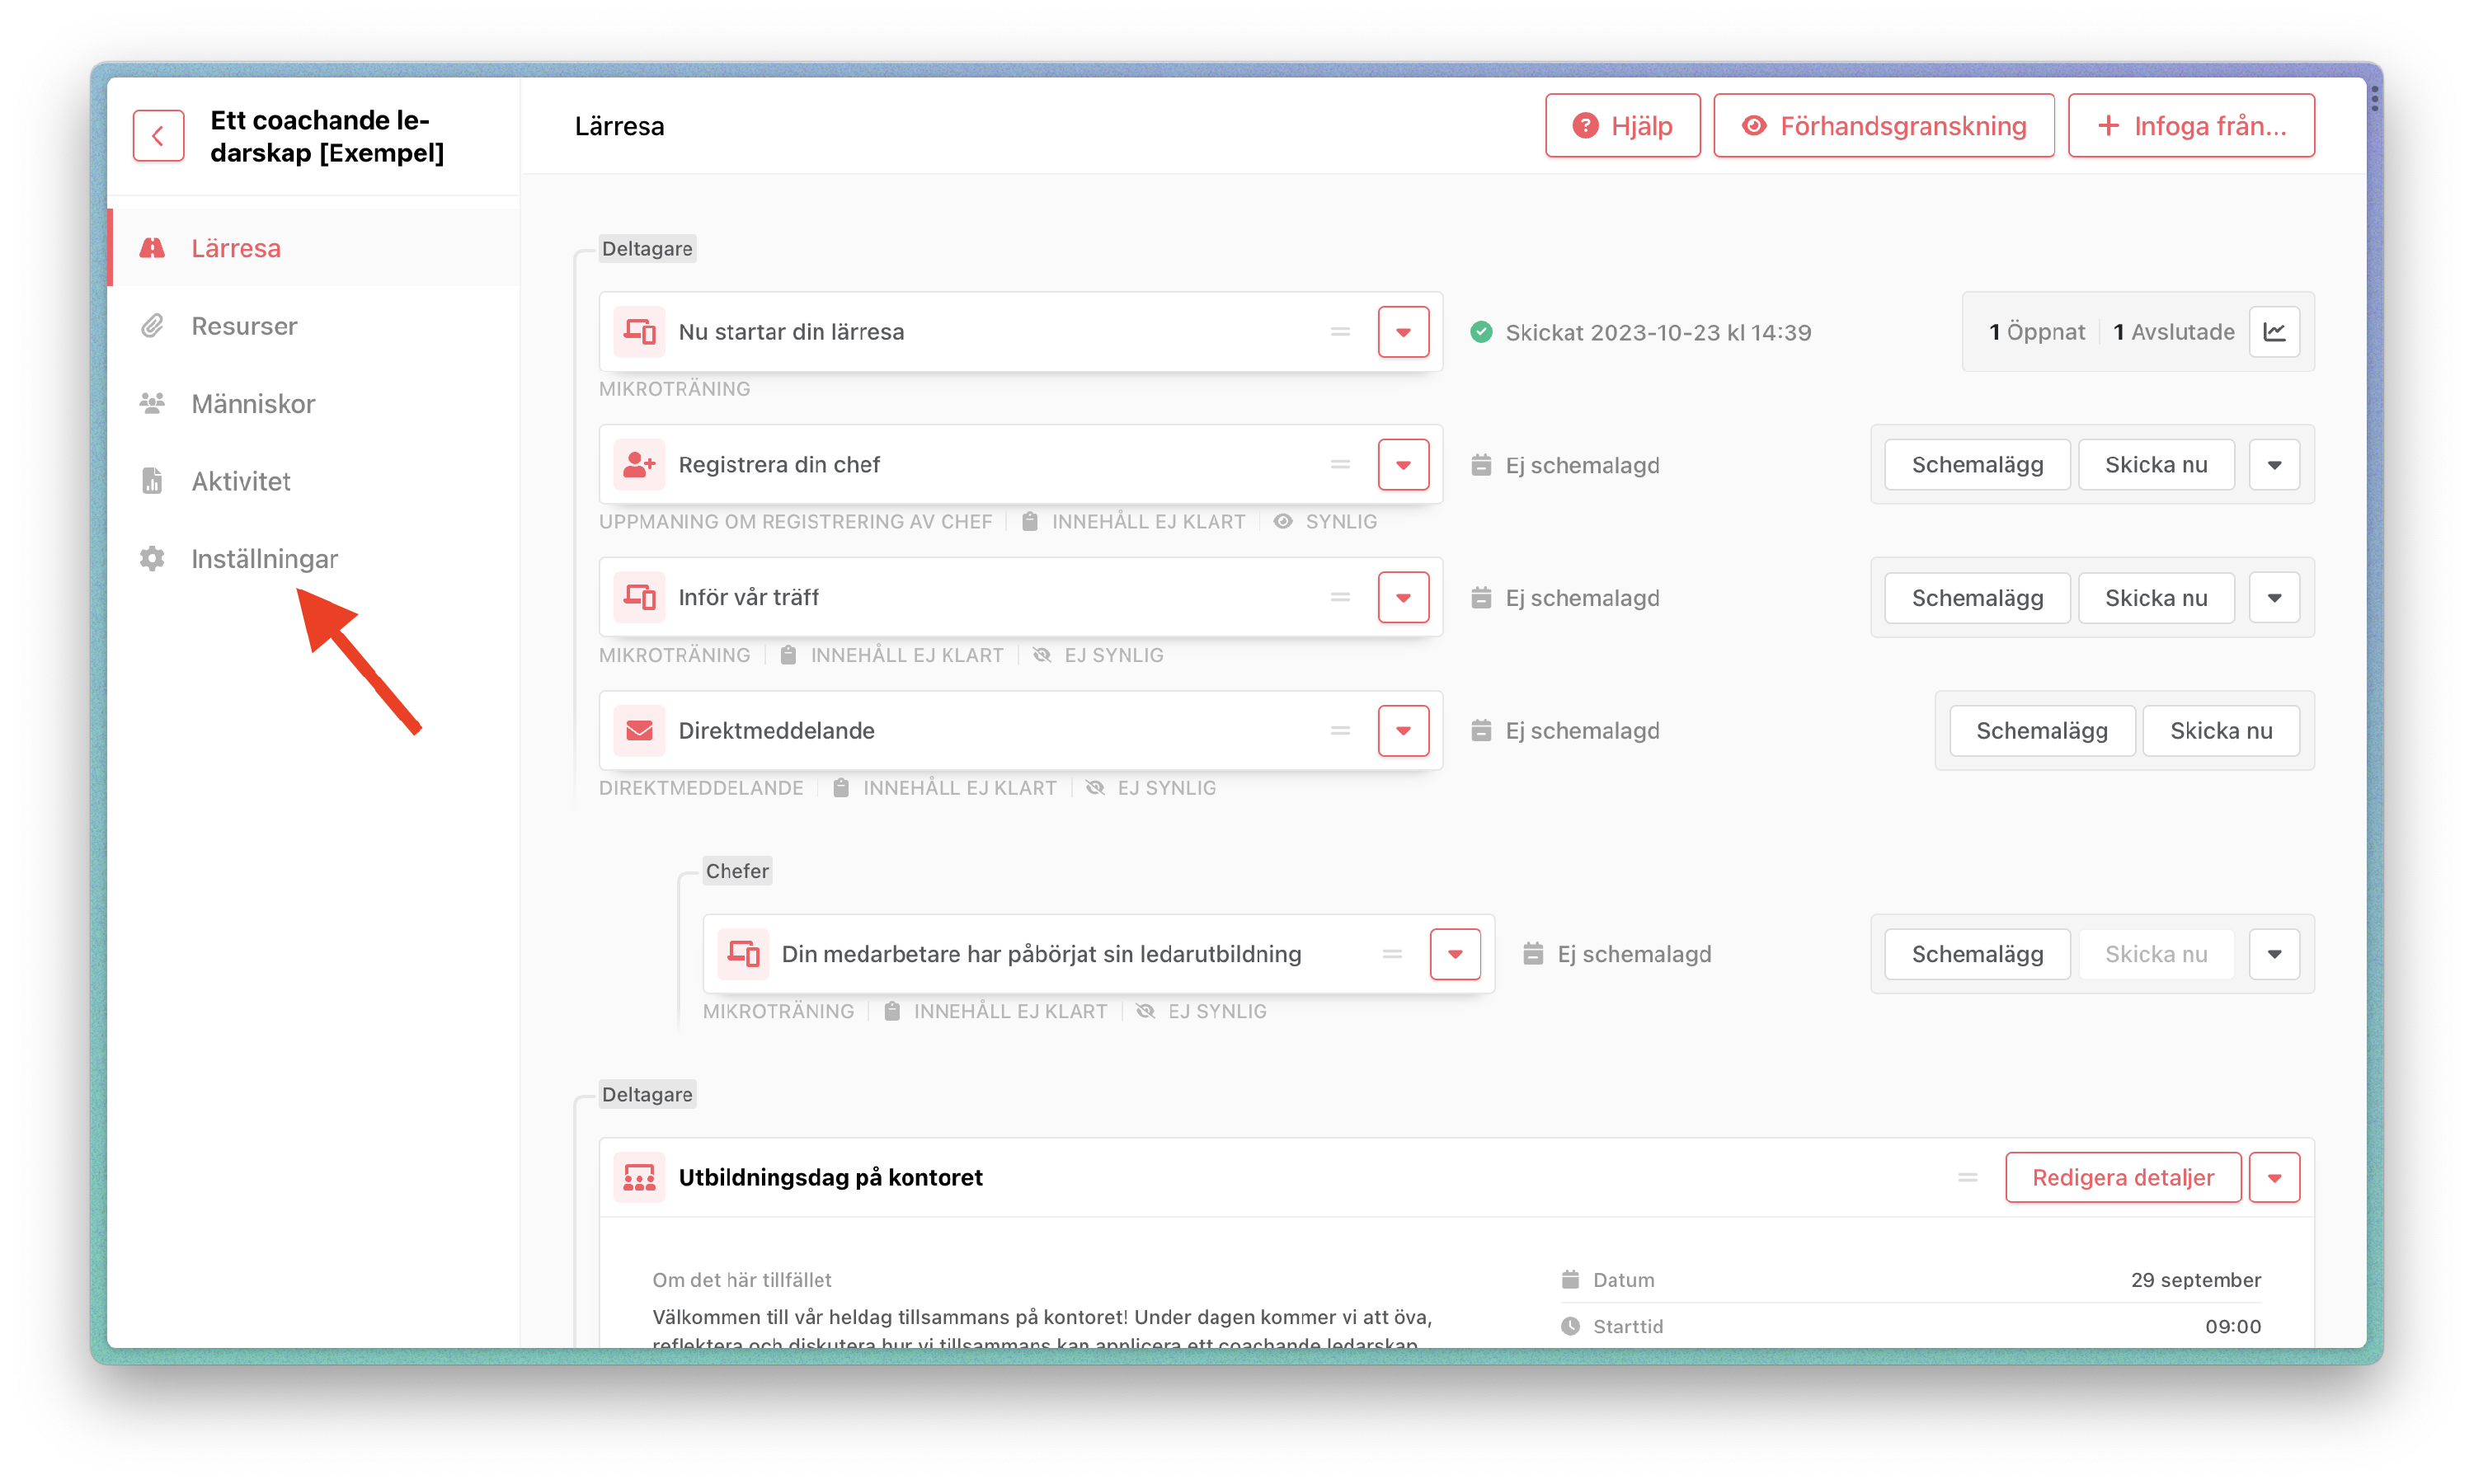Click the Registrera din chef person icon
2474x1484 pixels.
[639, 465]
